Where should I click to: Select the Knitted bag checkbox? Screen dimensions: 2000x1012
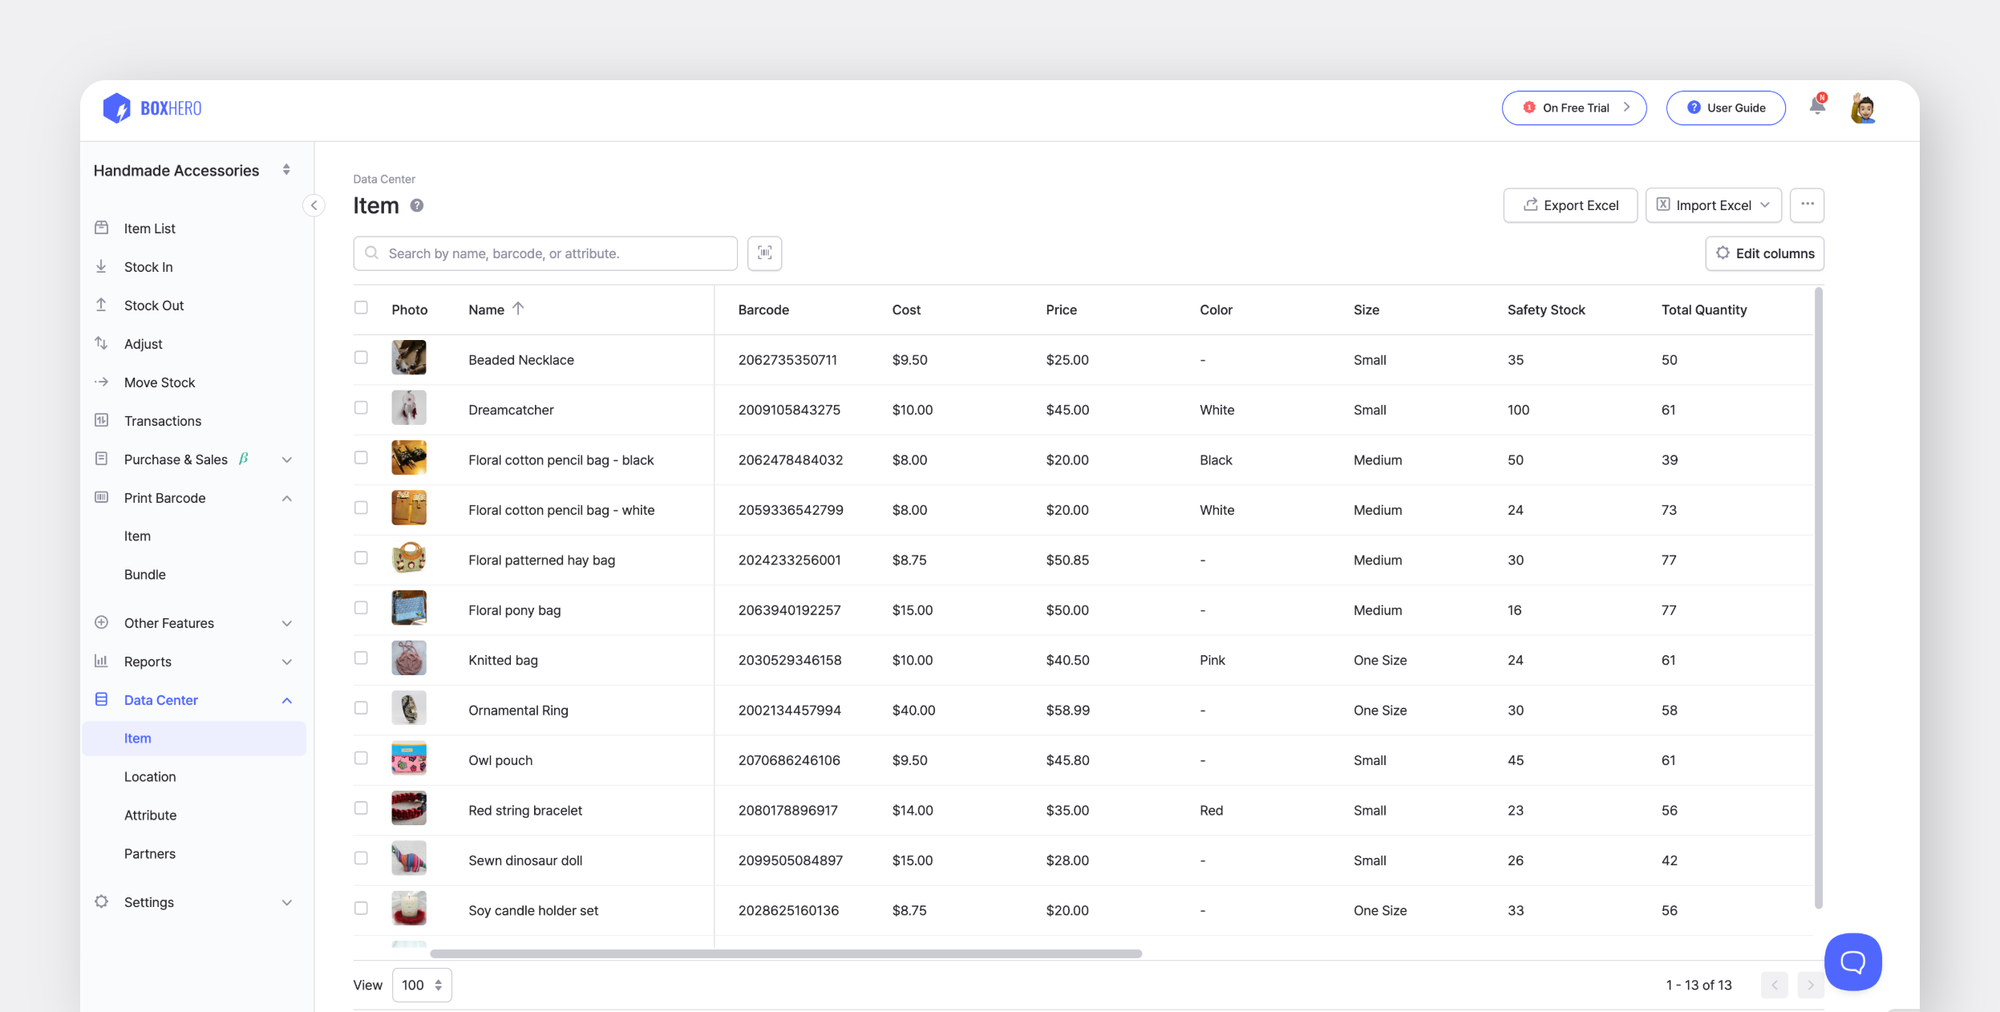(x=361, y=657)
